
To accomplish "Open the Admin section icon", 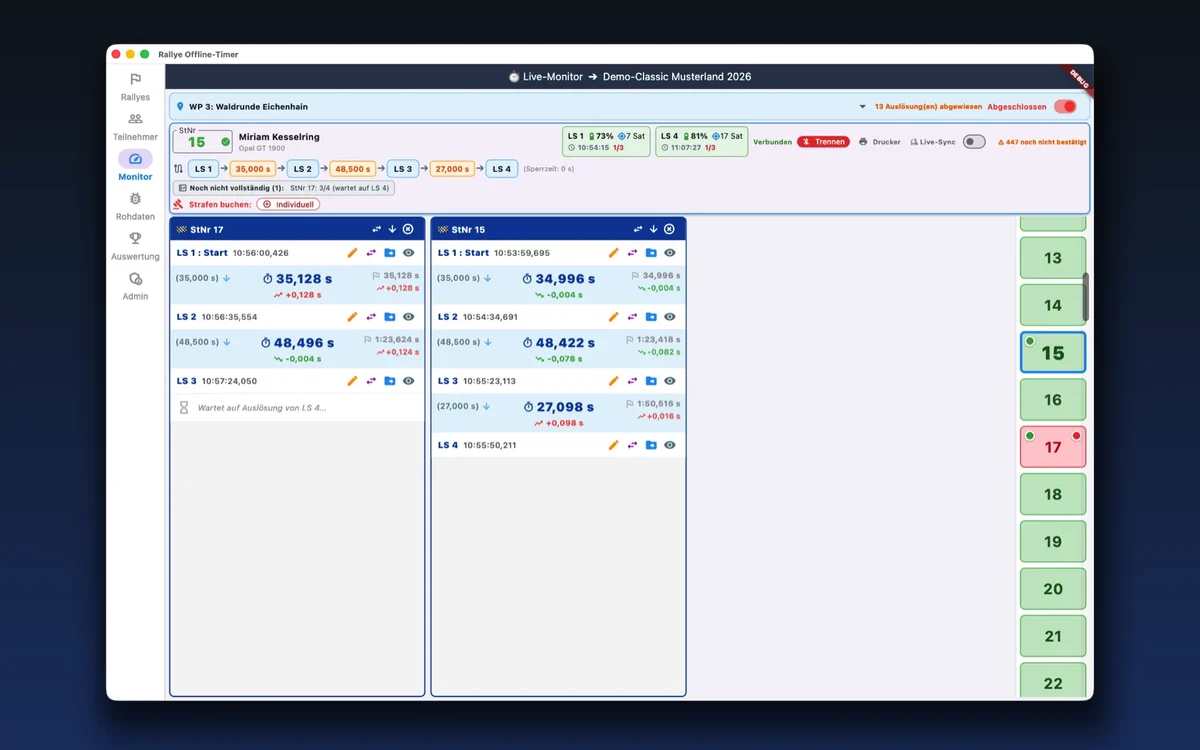I will tap(135, 279).
